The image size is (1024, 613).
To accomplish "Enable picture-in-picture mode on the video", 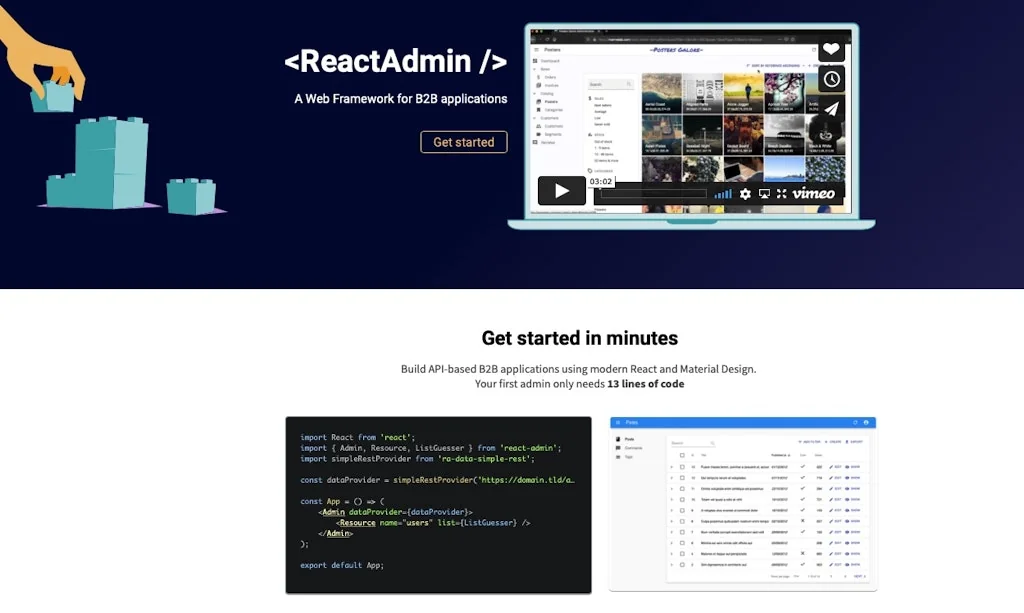I will (765, 193).
